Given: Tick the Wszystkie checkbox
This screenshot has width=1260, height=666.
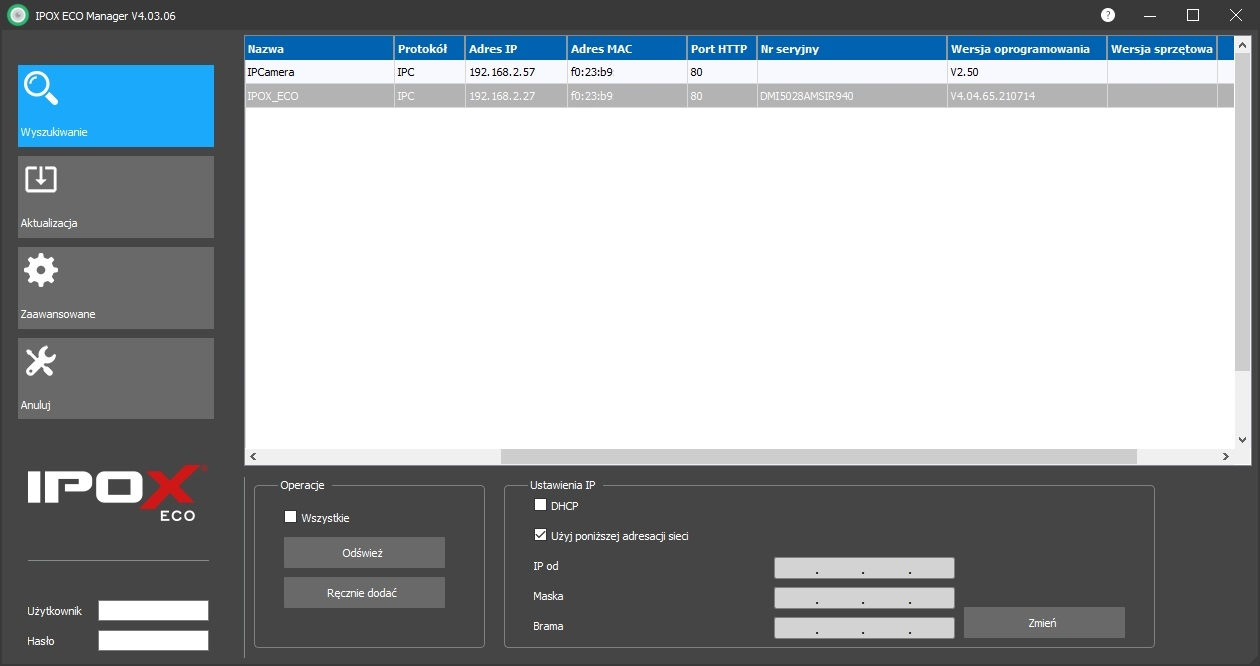Looking at the screenshot, I should pos(291,517).
